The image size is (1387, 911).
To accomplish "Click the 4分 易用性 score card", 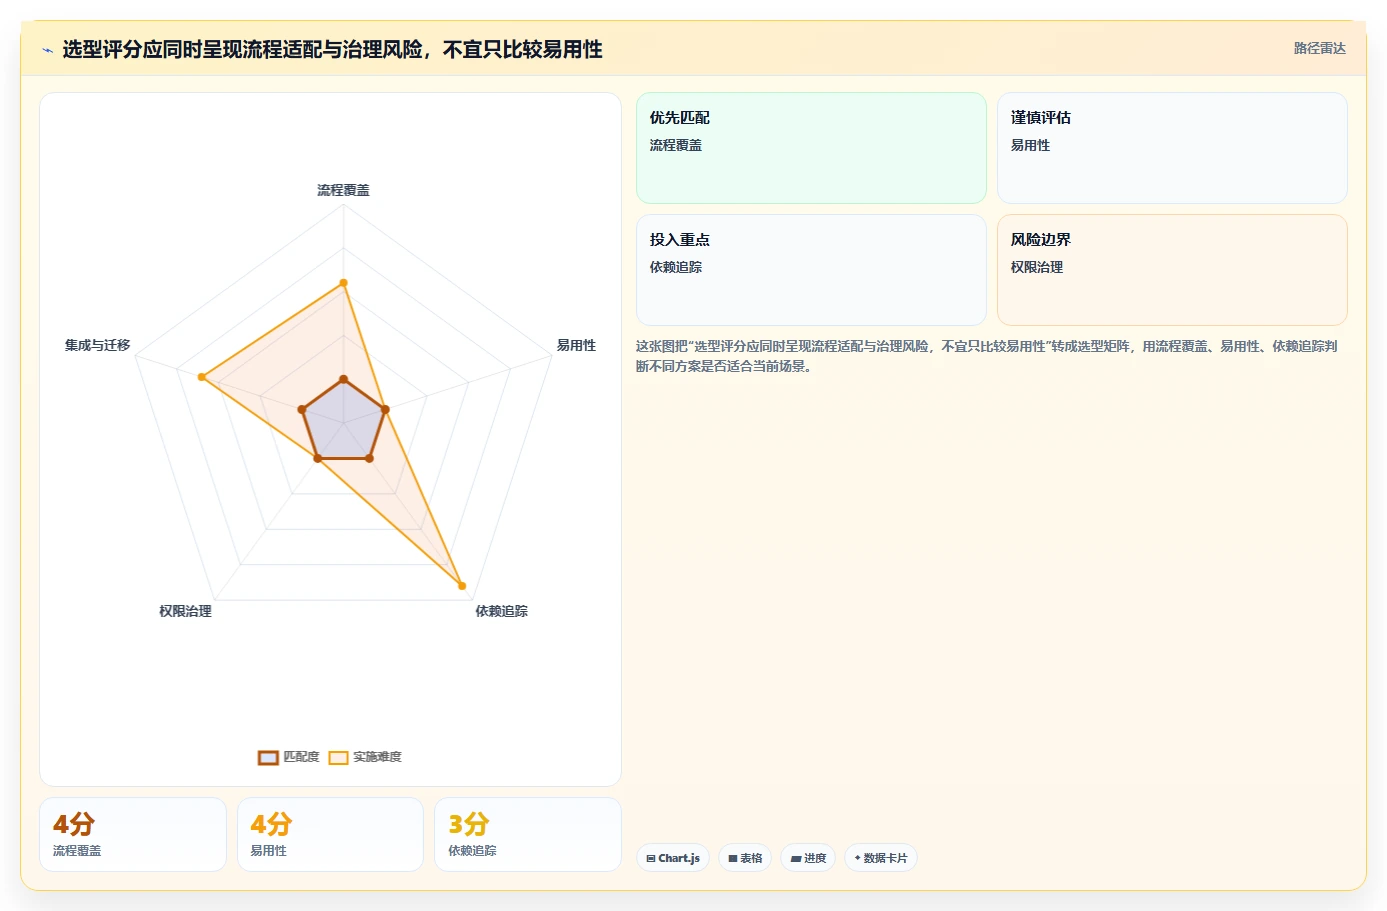I will pos(330,834).
